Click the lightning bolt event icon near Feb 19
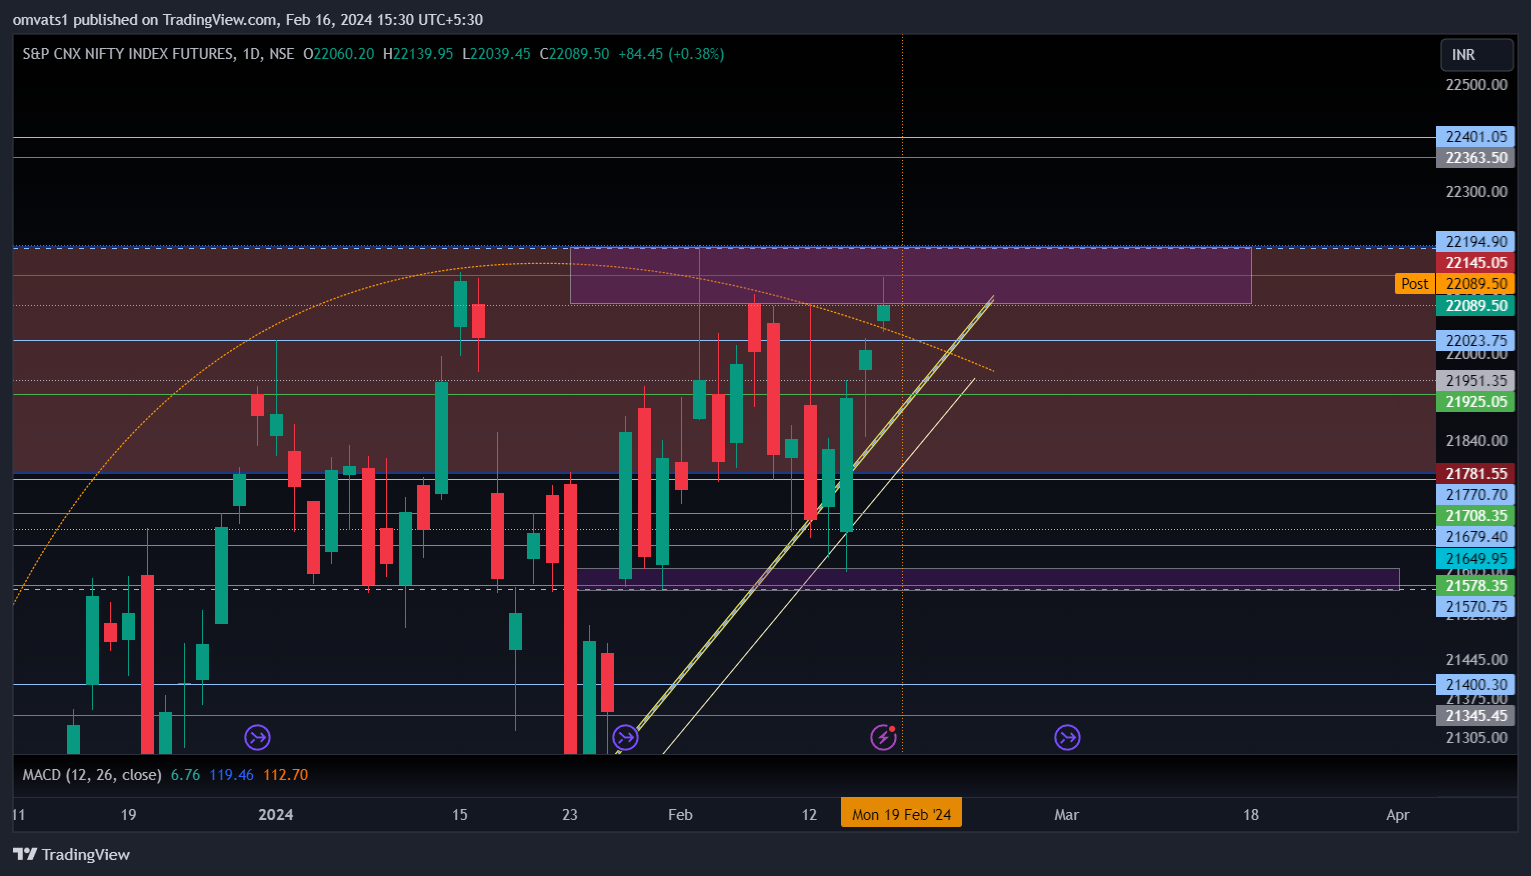Image resolution: width=1531 pixels, height=876 pixels. (x=883, y=738)
